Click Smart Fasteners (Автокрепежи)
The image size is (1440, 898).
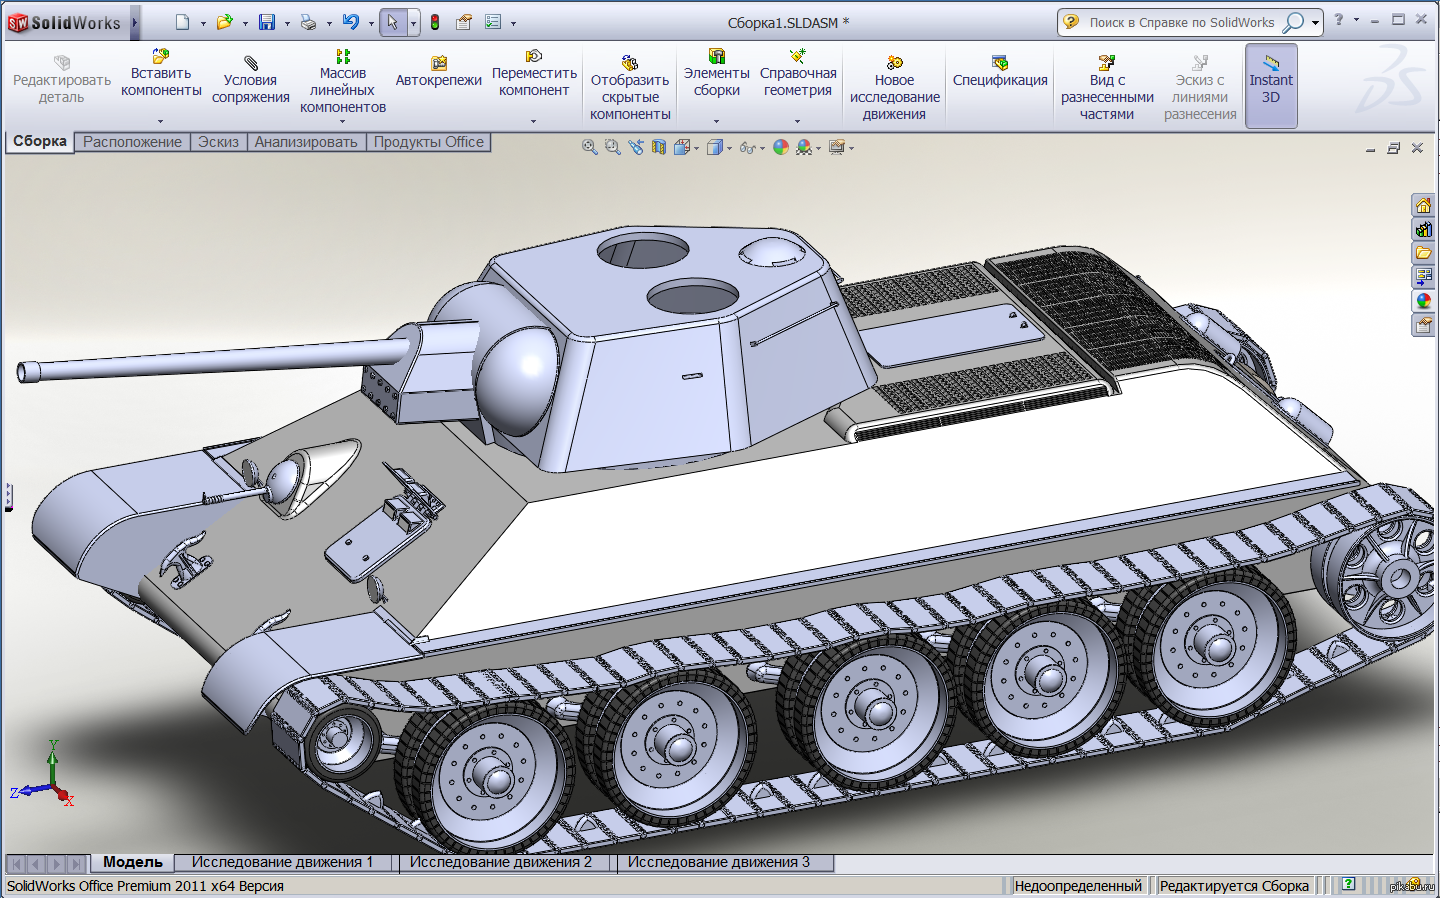click(x=438, y=72)
